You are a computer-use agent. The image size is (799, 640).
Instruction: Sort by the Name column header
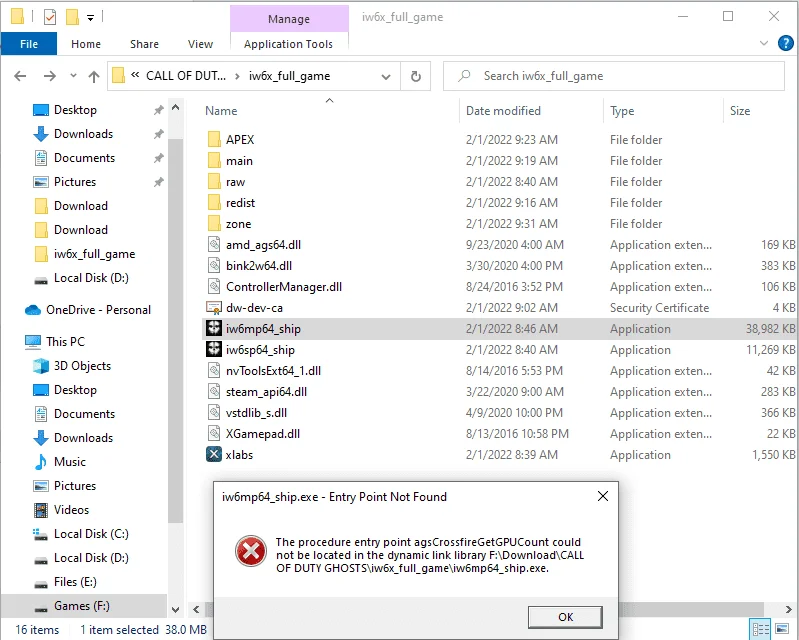tap(221, 111)
